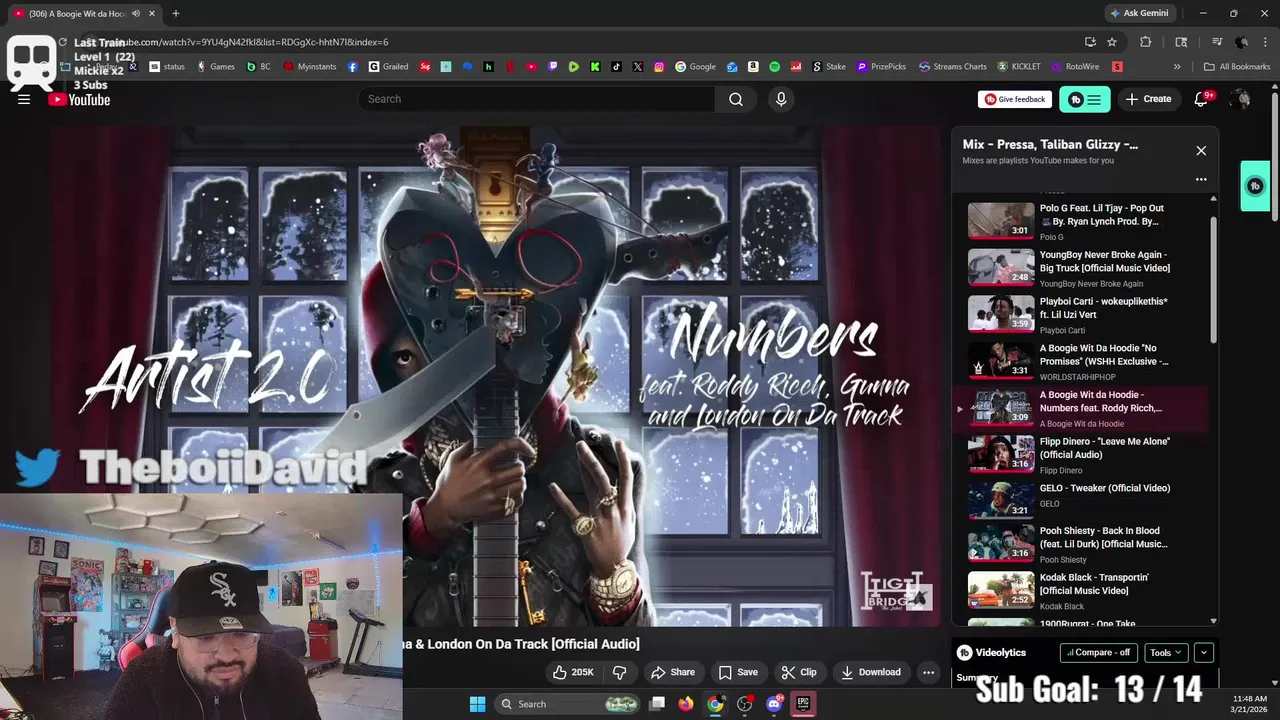The image size is (1280, 720).
Task: Go to the YouTube home logo
Action: coord(79,99)
